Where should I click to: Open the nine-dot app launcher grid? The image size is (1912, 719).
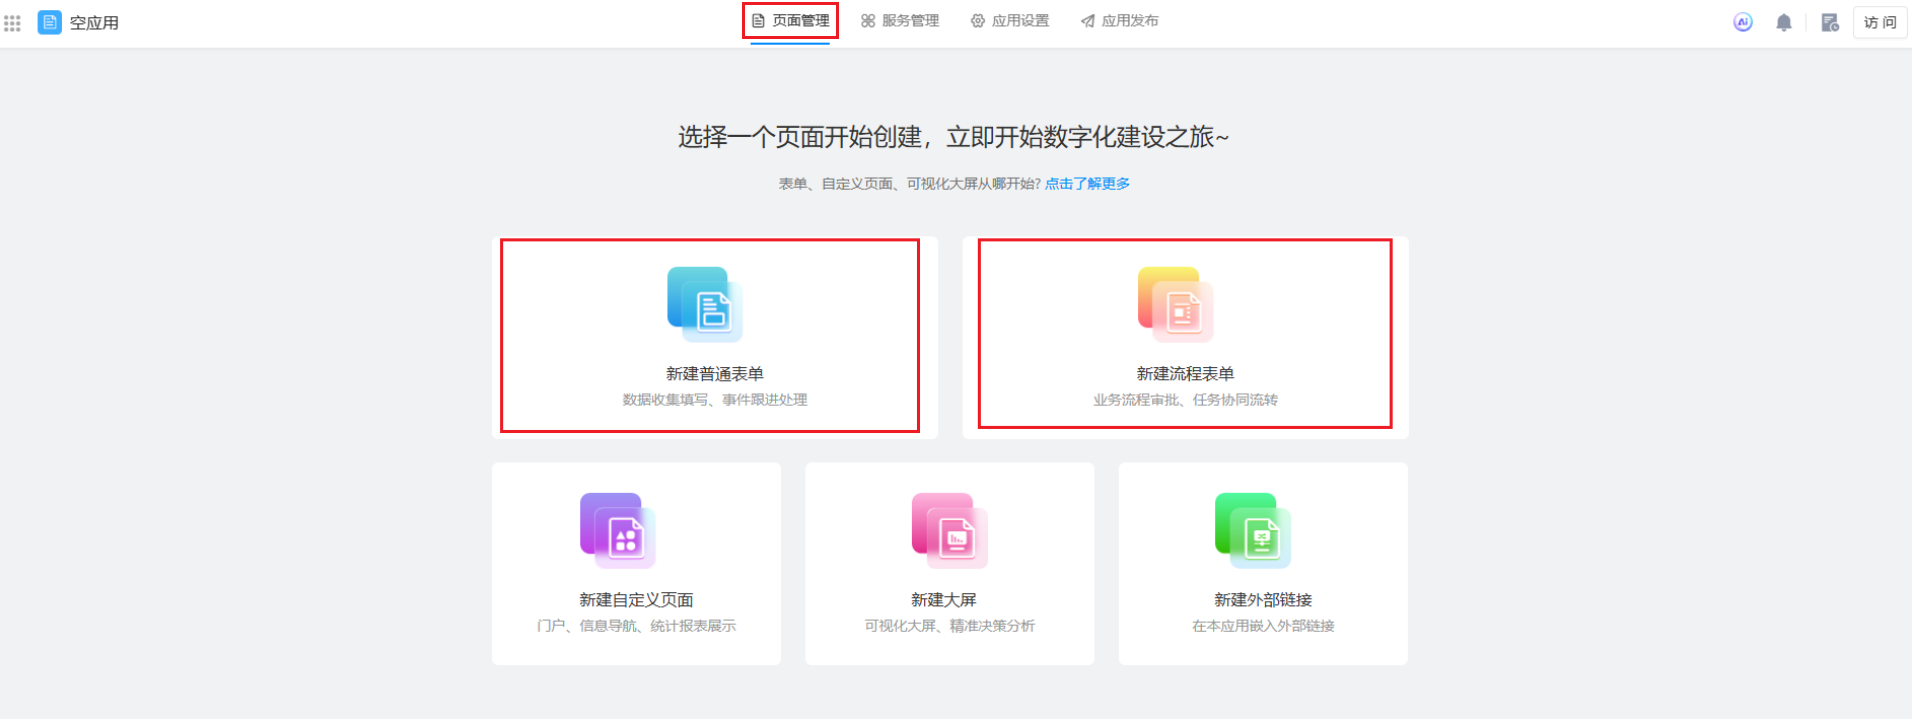[12, 23]
